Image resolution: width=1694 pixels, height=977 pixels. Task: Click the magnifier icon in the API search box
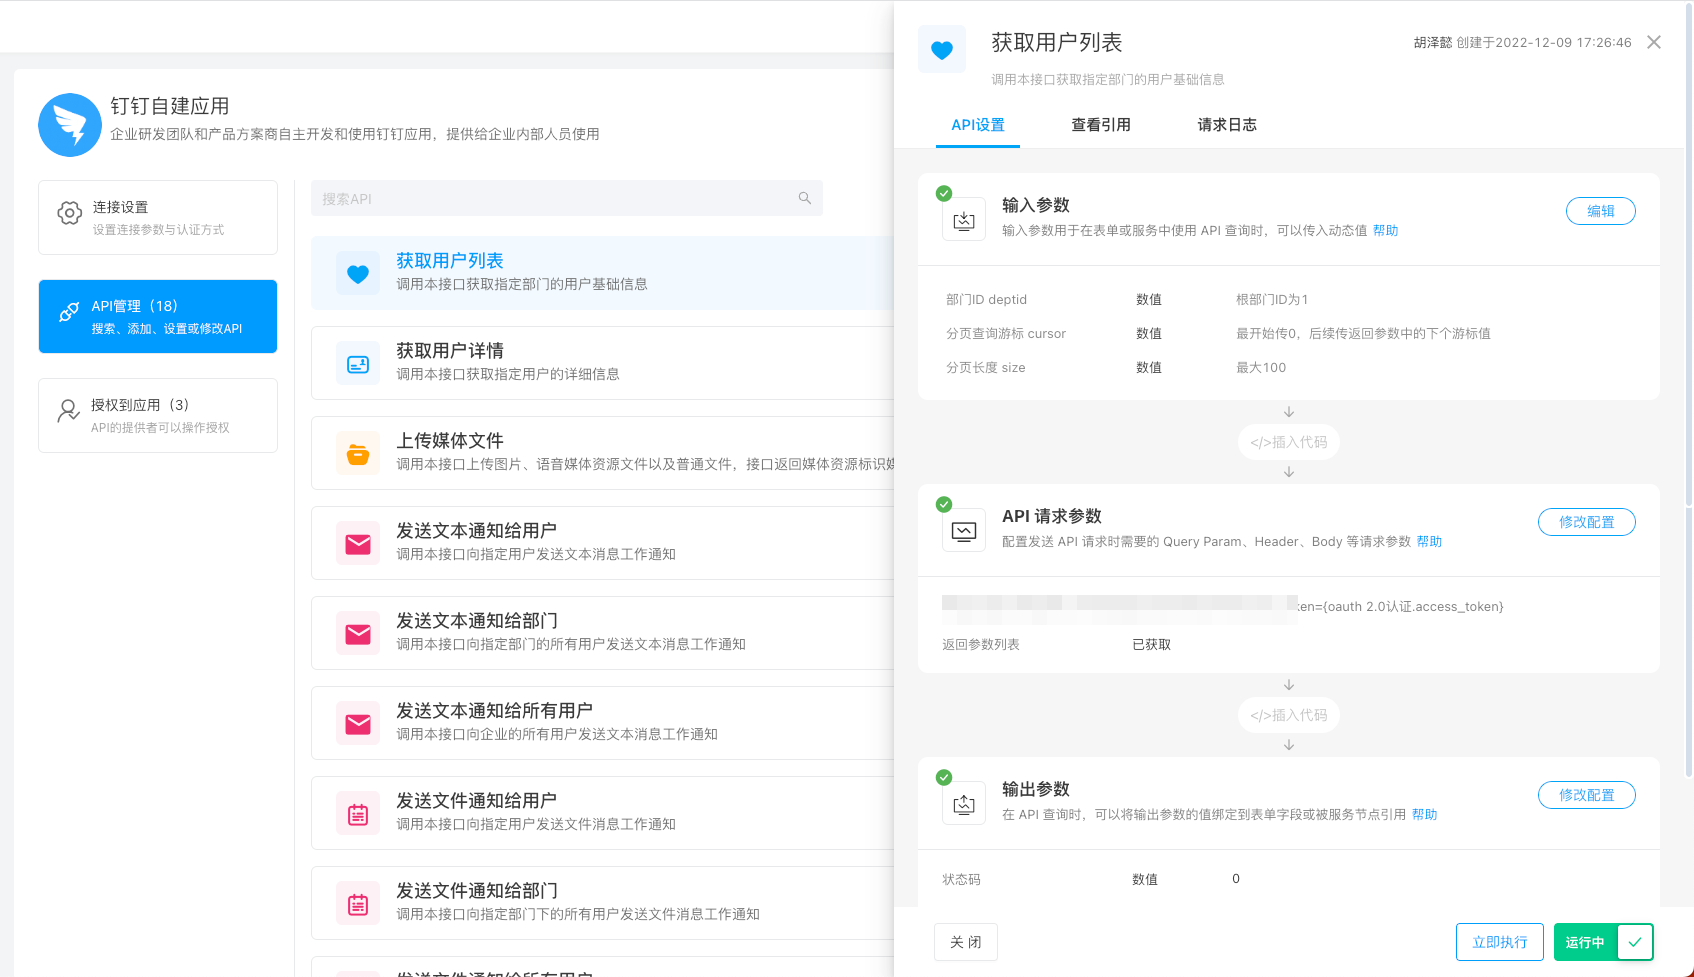[804, 198]
